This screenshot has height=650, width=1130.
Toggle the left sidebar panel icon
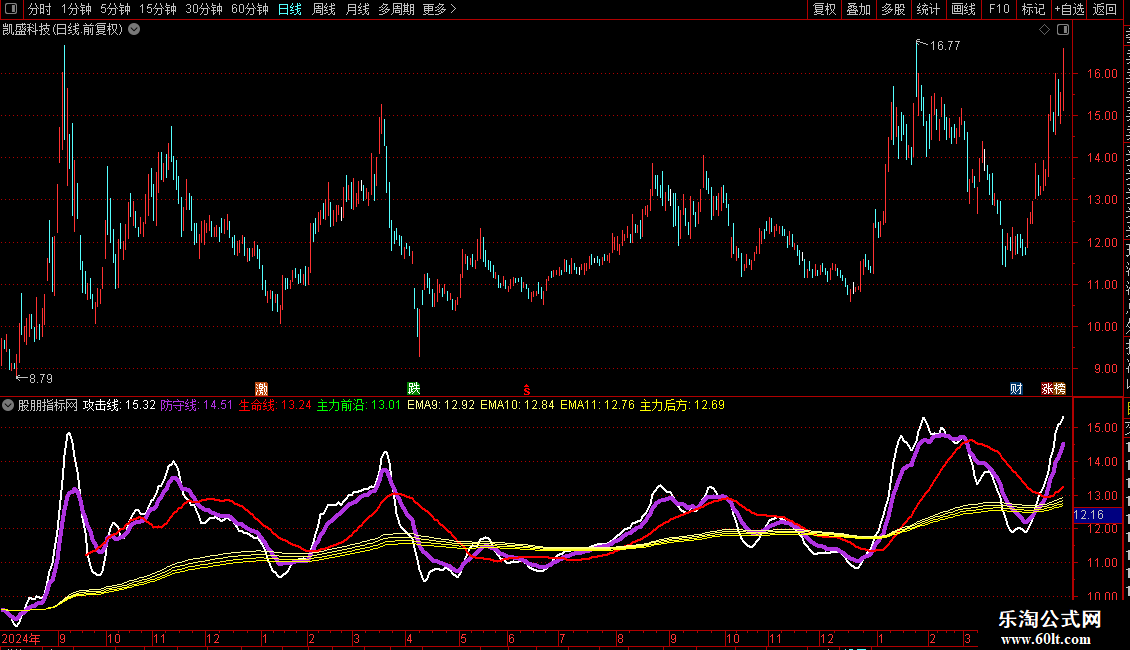11,9
